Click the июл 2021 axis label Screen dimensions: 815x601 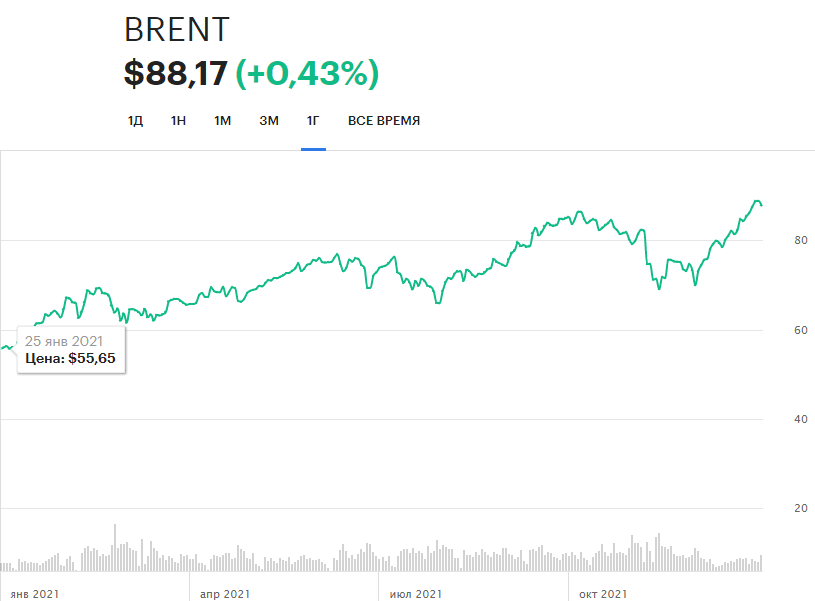tap(414, 594)
